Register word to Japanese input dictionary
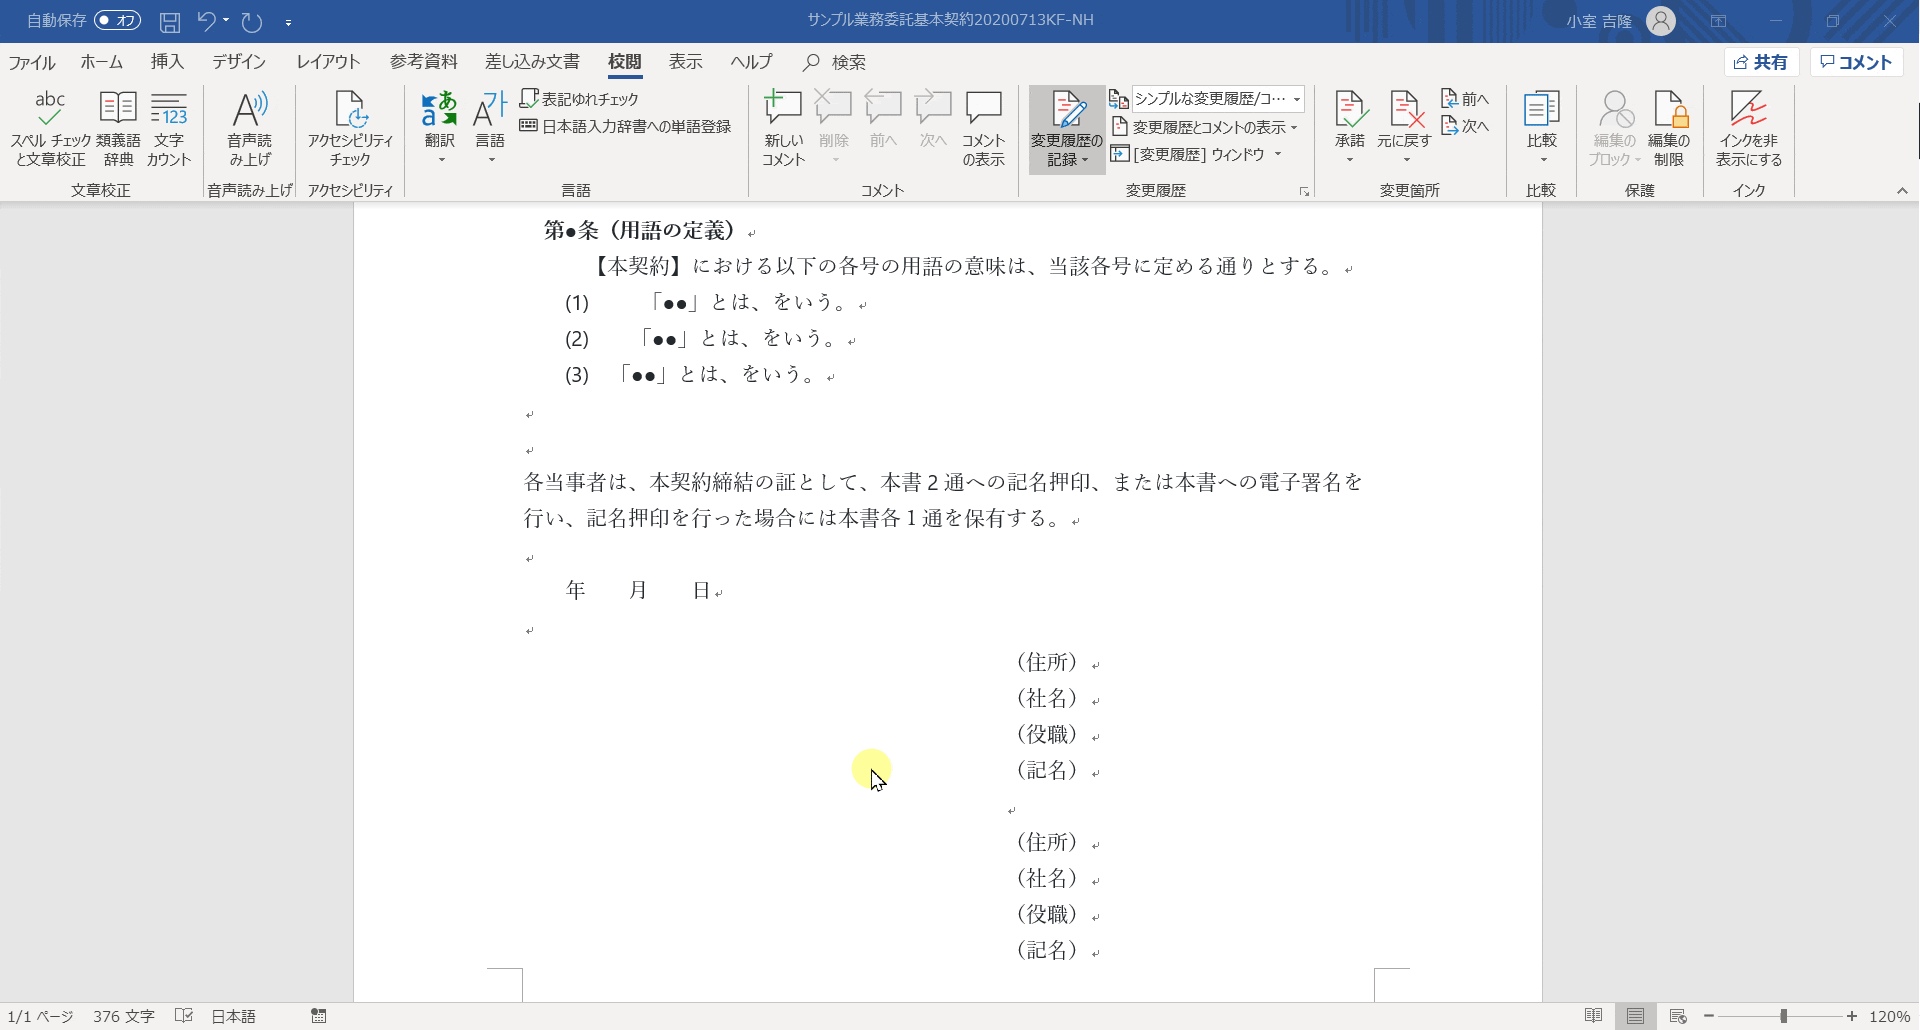The image size is (1920, 1030). [625, 126]
